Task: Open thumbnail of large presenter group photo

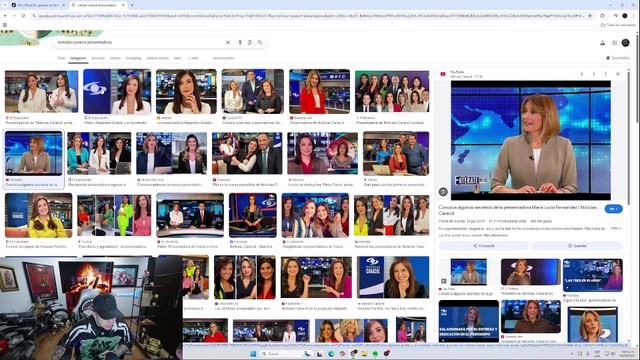Action: [392, 92]
